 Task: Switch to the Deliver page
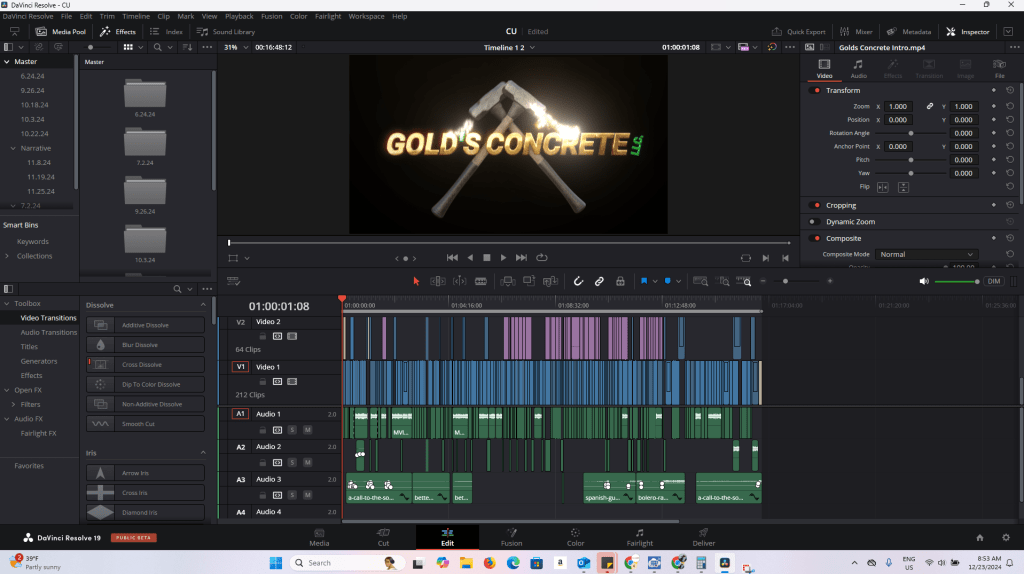703,537
